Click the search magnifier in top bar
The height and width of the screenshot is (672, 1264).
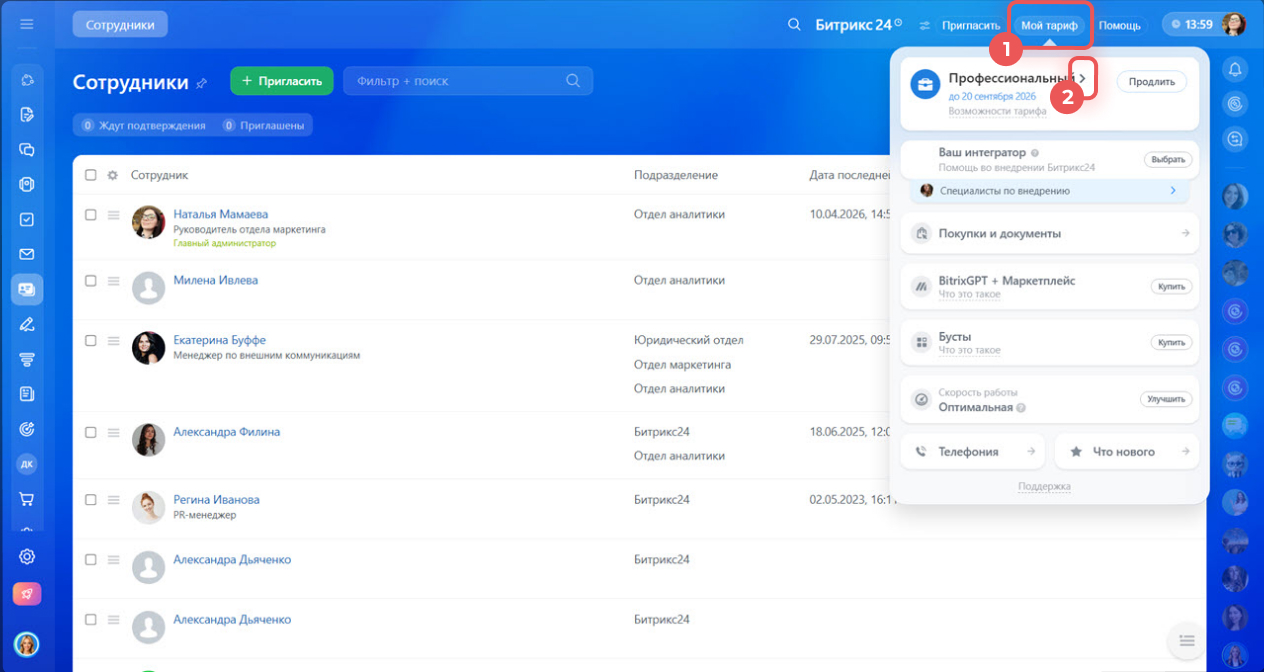point(794,25)
